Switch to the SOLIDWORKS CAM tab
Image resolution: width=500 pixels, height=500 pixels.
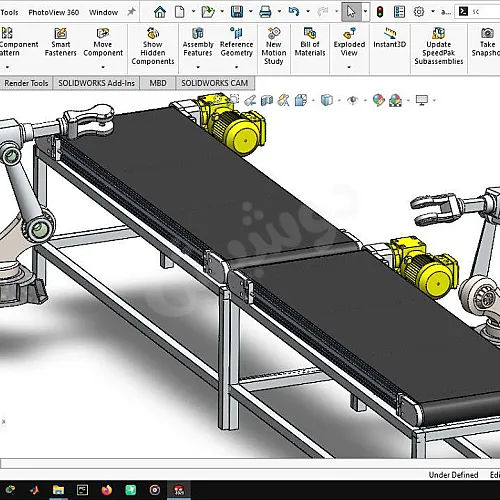[215, 83]
